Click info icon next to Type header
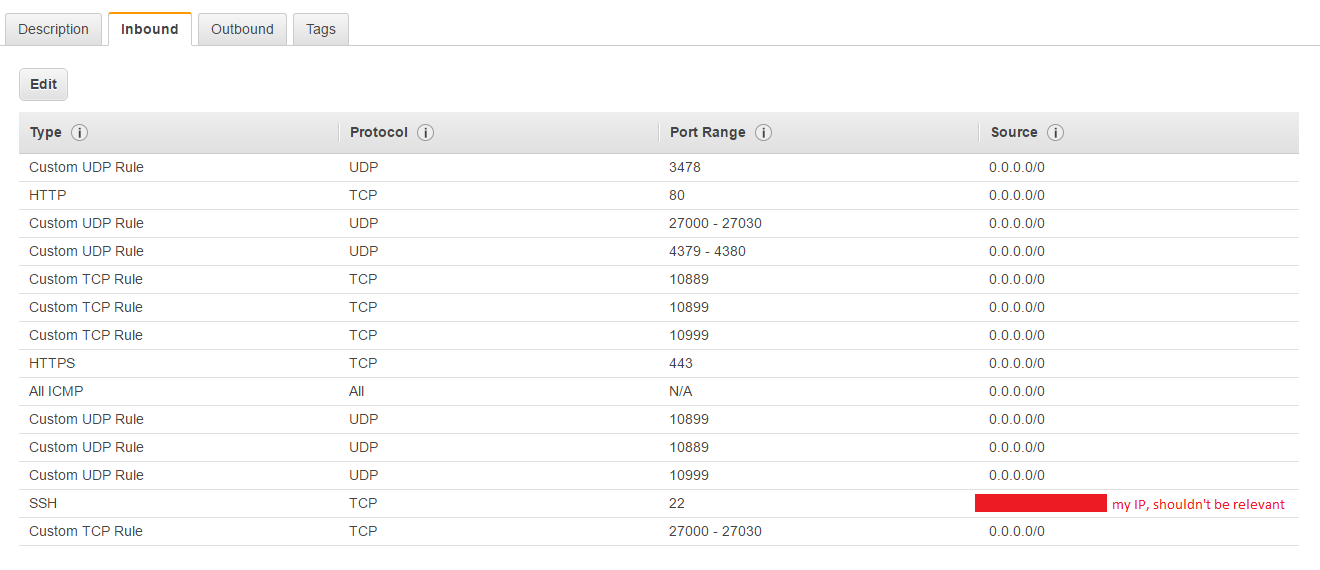Screen dimensions: 1320x570 pyautogui.click(x=80, y=133)
